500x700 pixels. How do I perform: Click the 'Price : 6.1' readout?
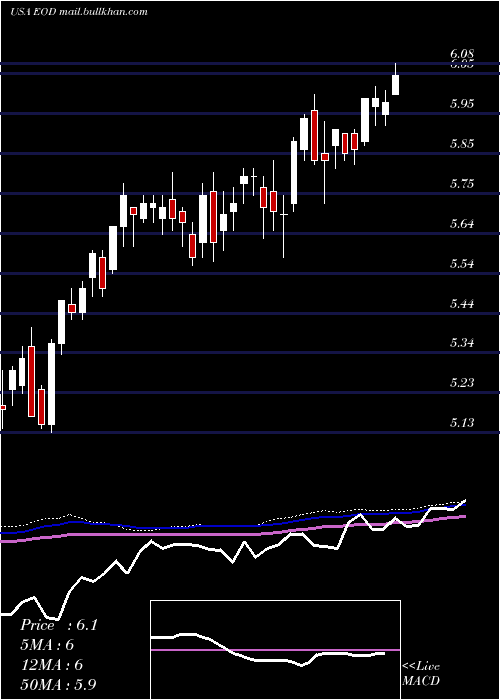[x=58, y=625]
